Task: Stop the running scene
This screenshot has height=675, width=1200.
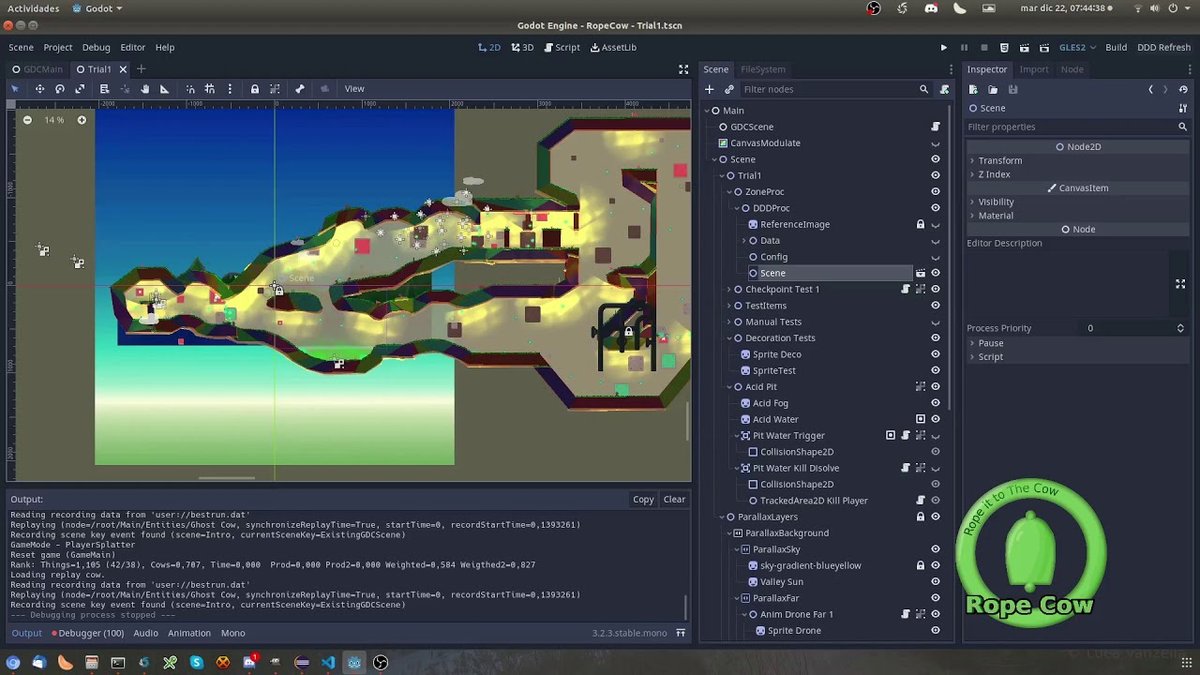Action: (x=983, y=47)
